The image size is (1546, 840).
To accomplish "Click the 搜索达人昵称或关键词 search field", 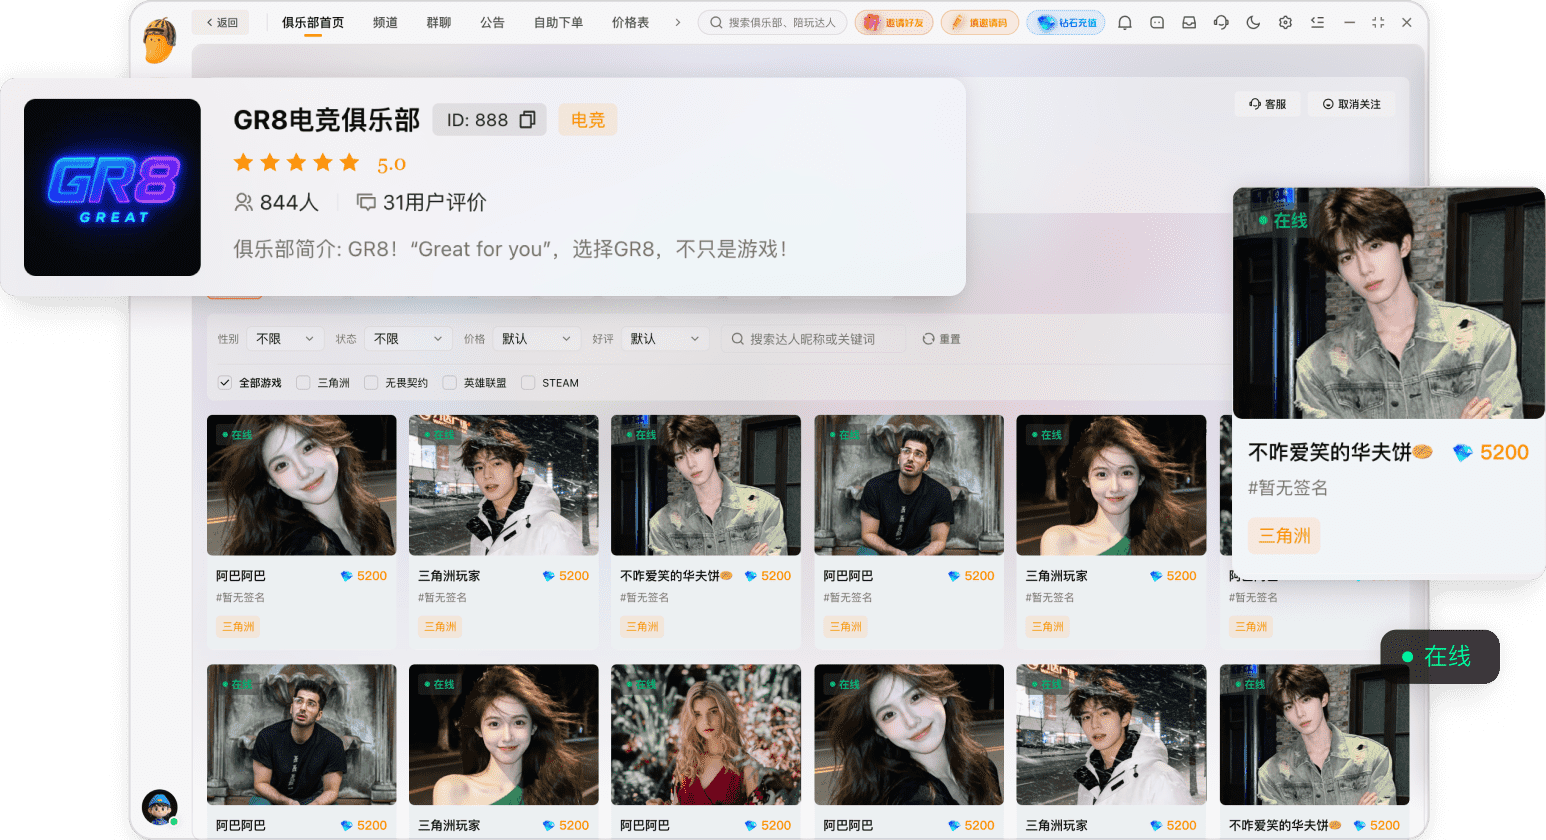I will (x=813, y=339).
